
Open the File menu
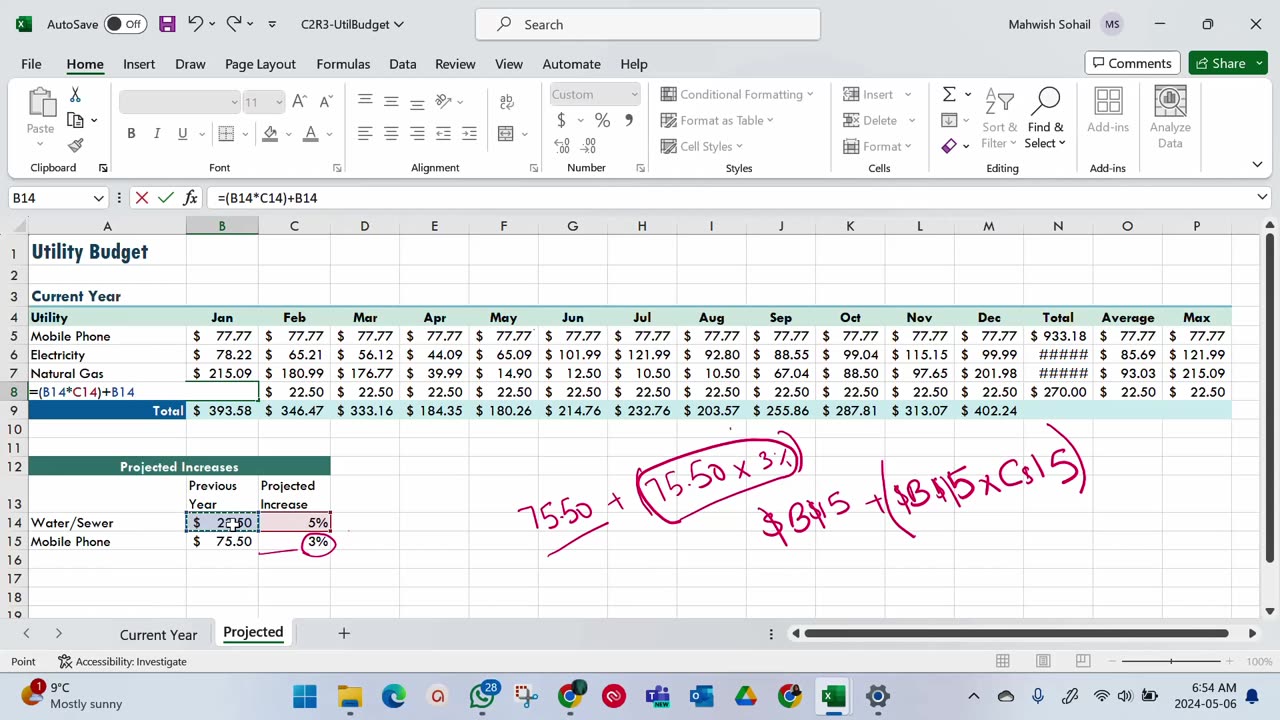pos(31,64)
